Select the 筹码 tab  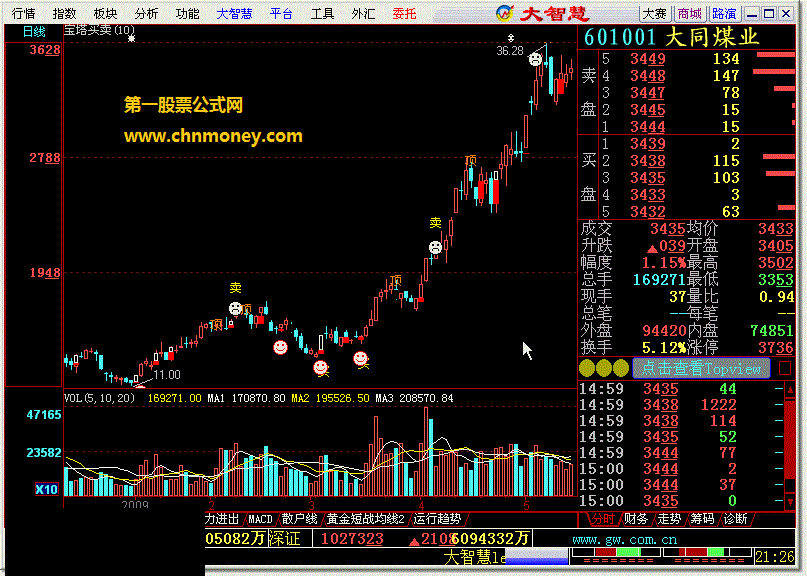pyautogui.click(x=702, y=519)
